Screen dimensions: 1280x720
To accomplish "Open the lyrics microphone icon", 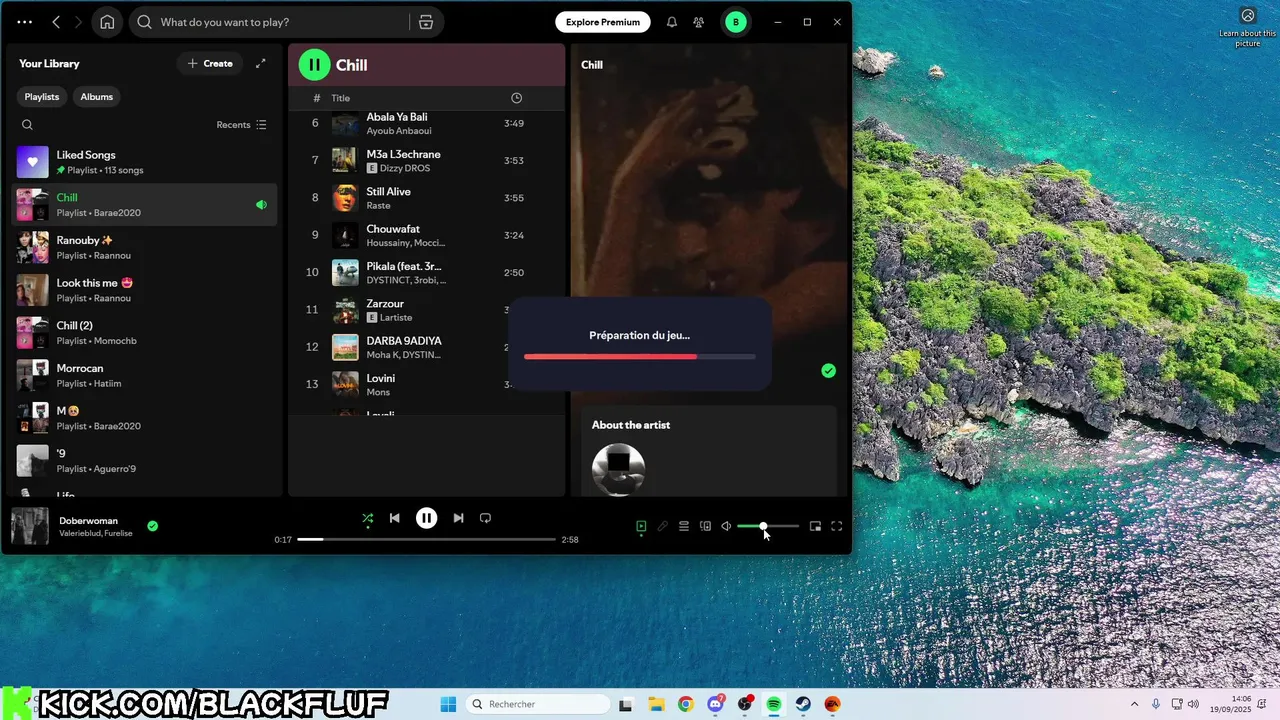I will (662, 526).
